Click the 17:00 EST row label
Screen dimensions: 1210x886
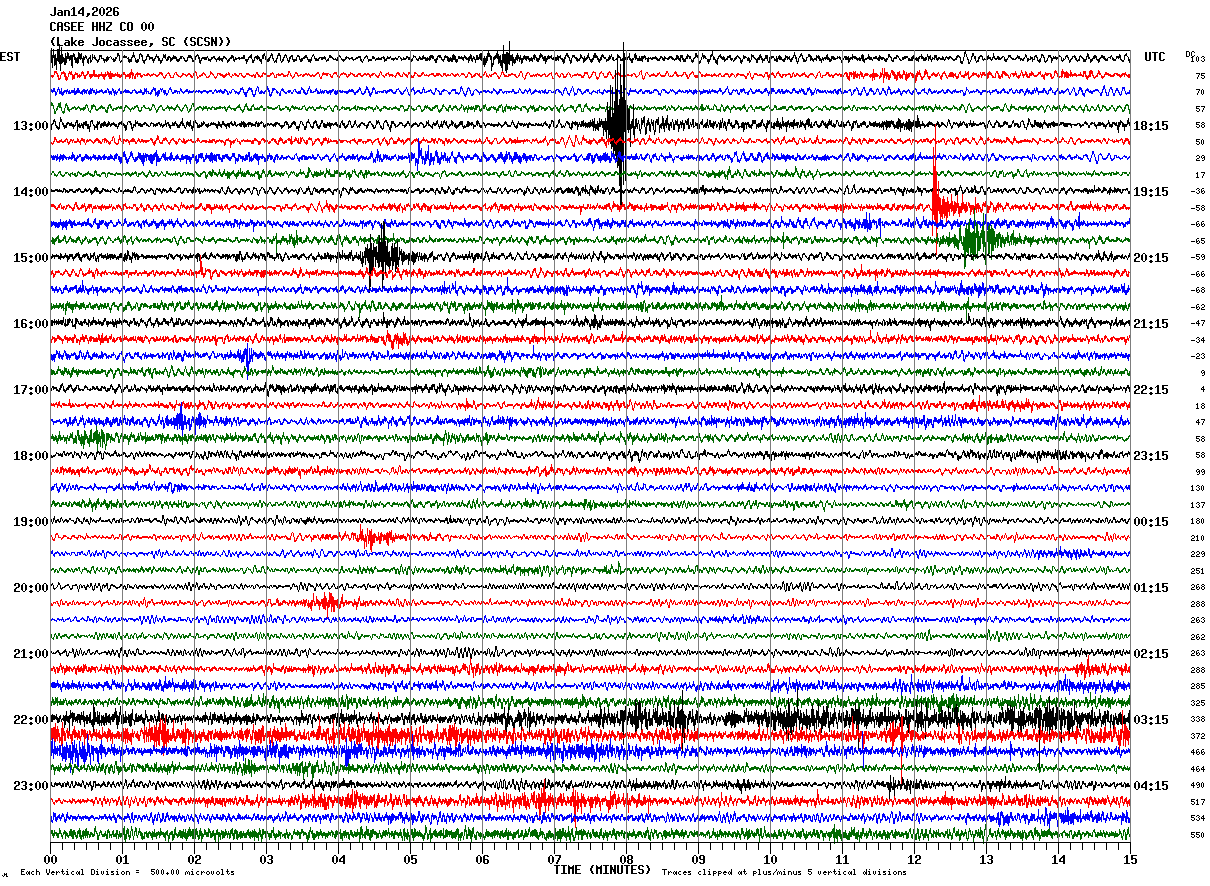30,390
